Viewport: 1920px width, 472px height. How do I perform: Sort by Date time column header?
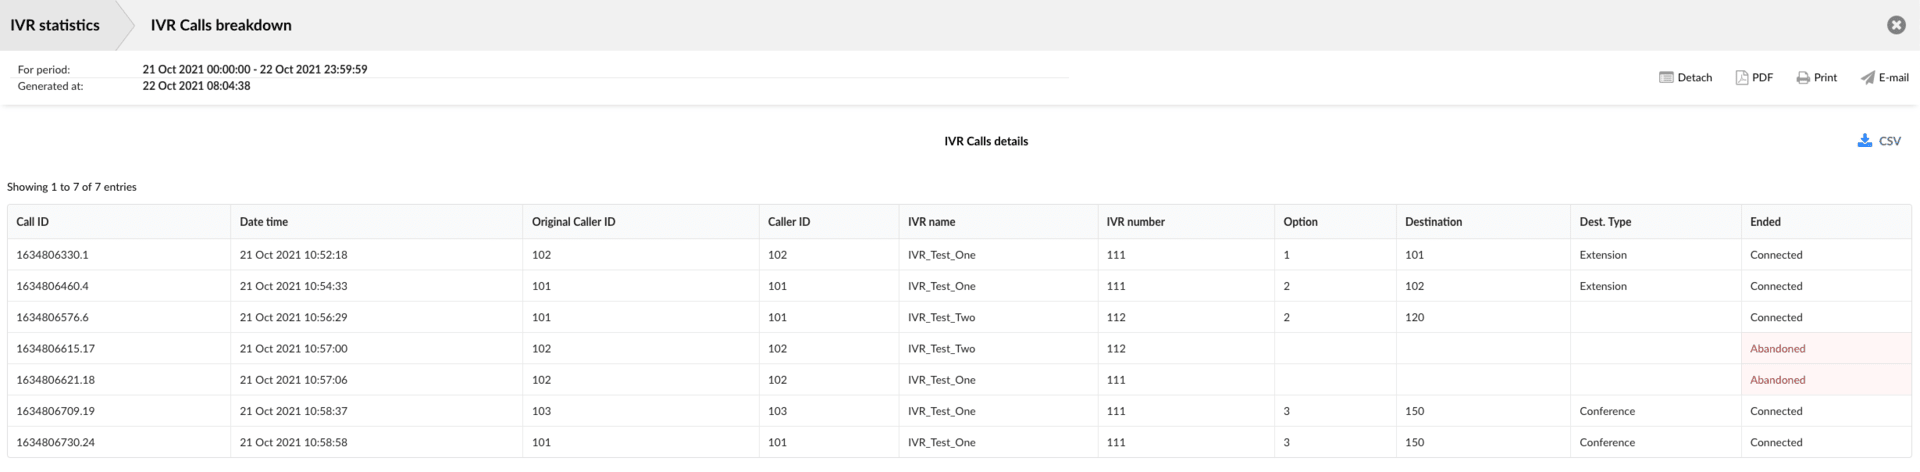tap(264, 222)
